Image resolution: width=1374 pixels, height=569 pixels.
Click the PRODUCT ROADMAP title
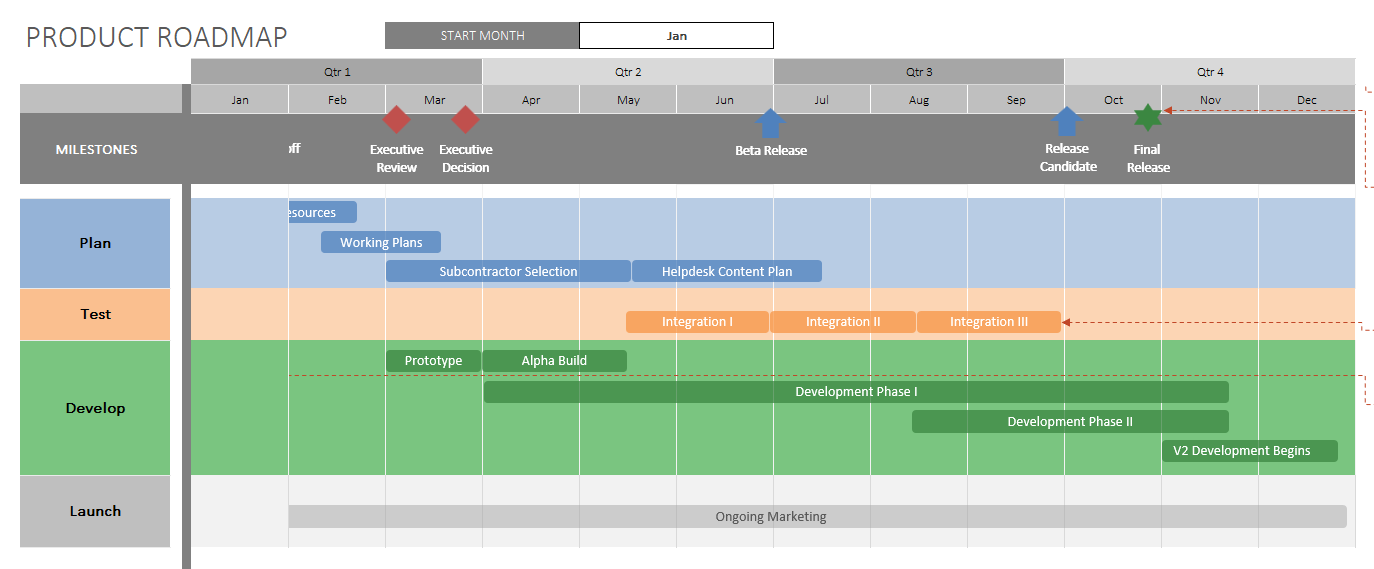tap(157, 37)
